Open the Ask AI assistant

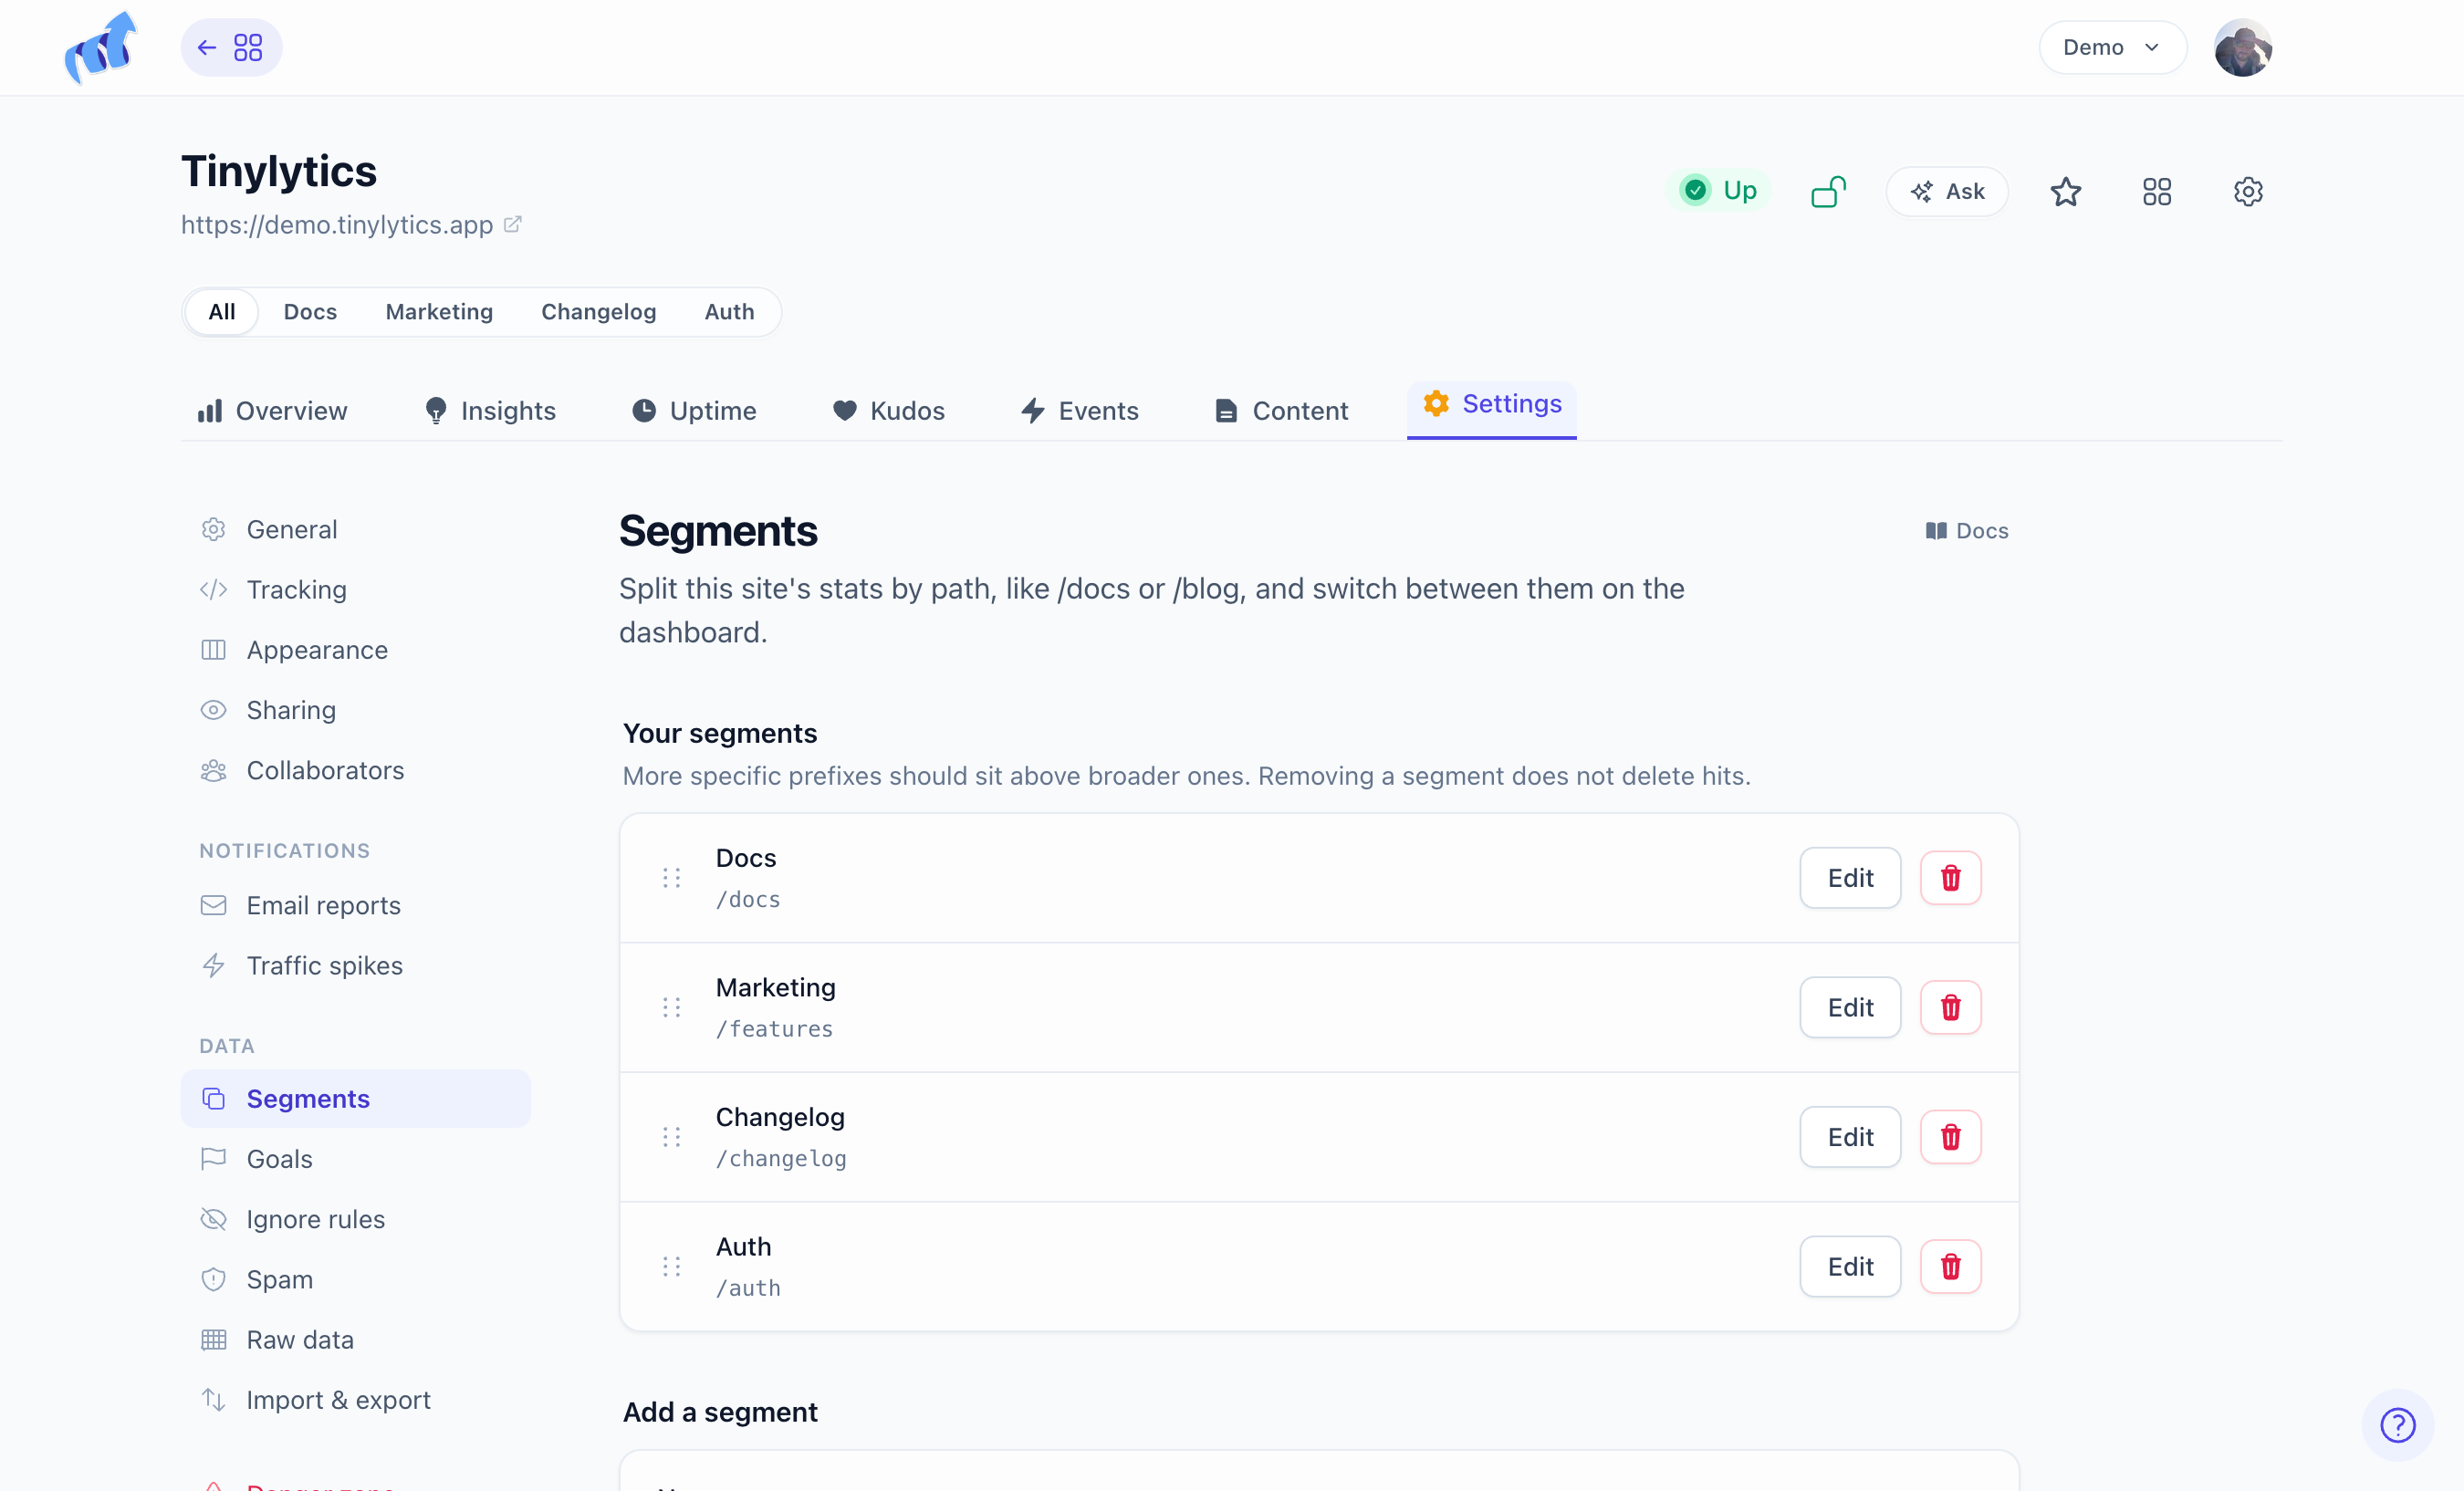[x=1946, y=191]
